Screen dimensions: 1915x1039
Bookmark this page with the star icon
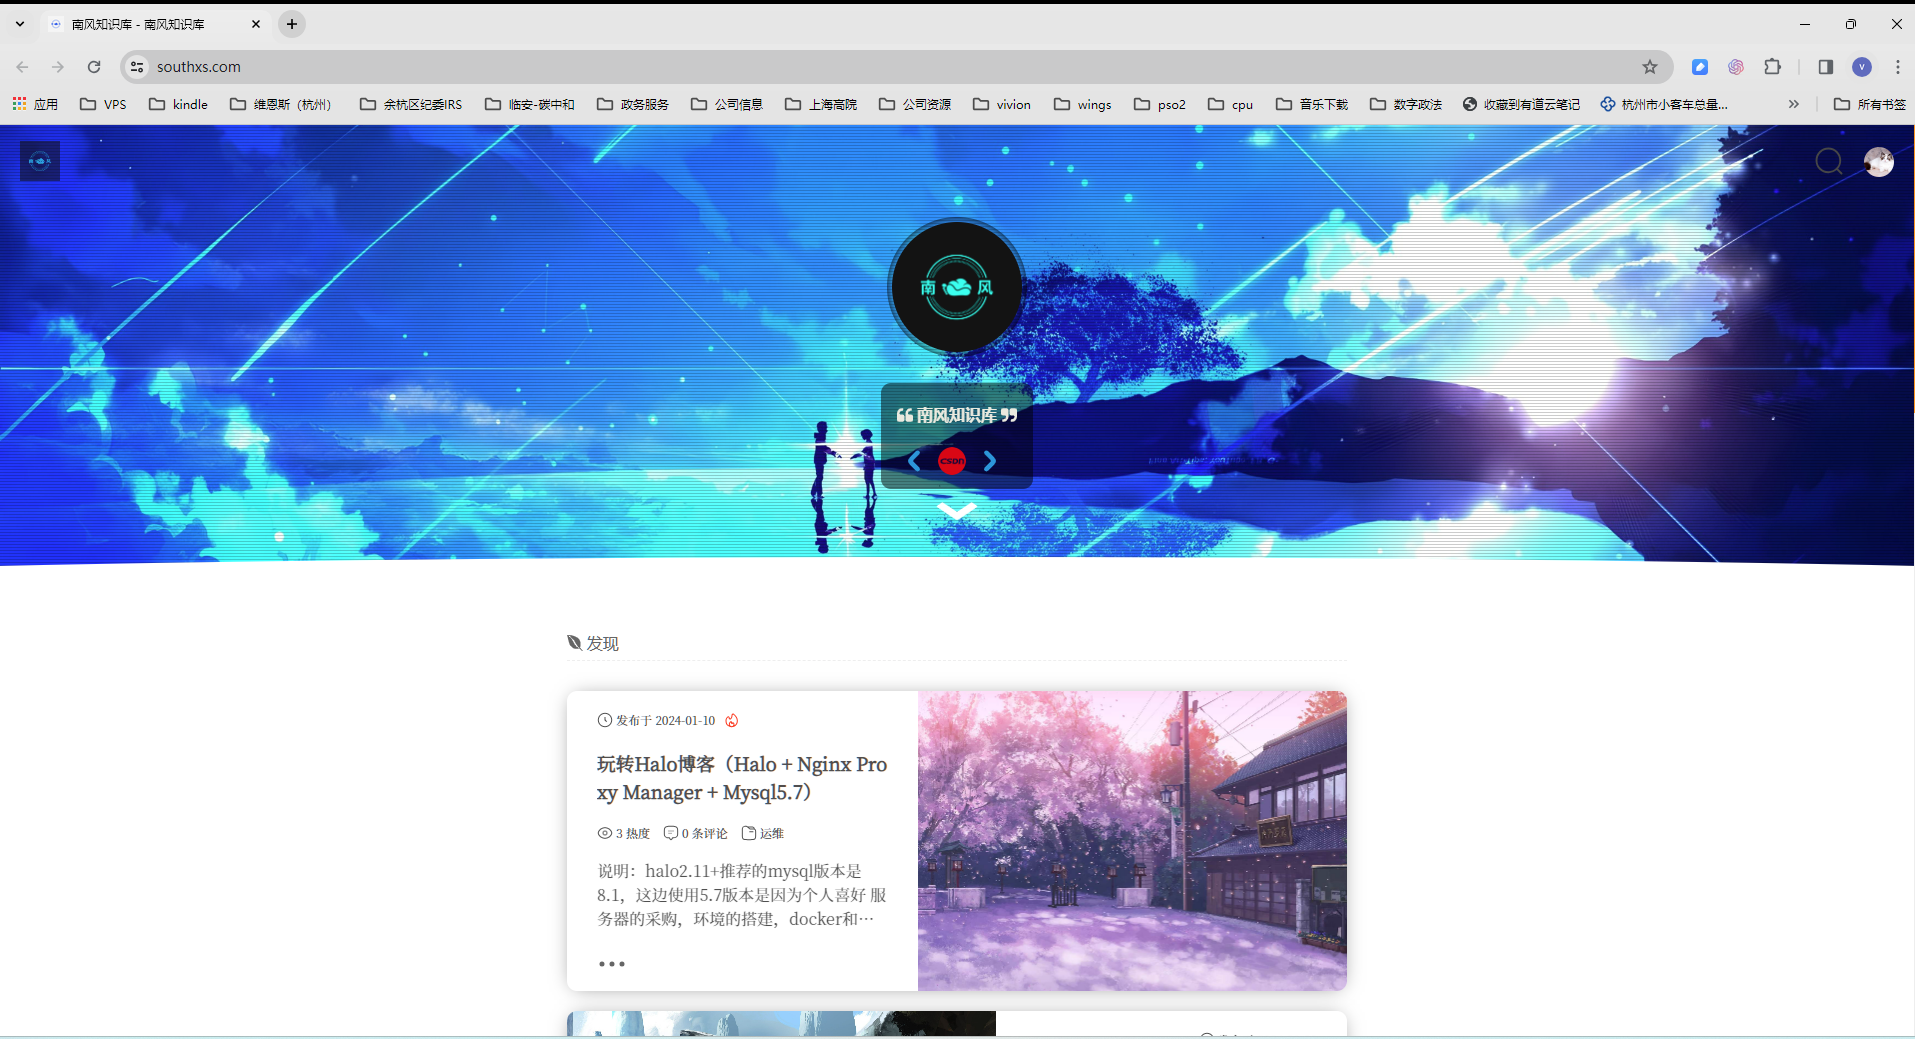tap(1649, 67)
